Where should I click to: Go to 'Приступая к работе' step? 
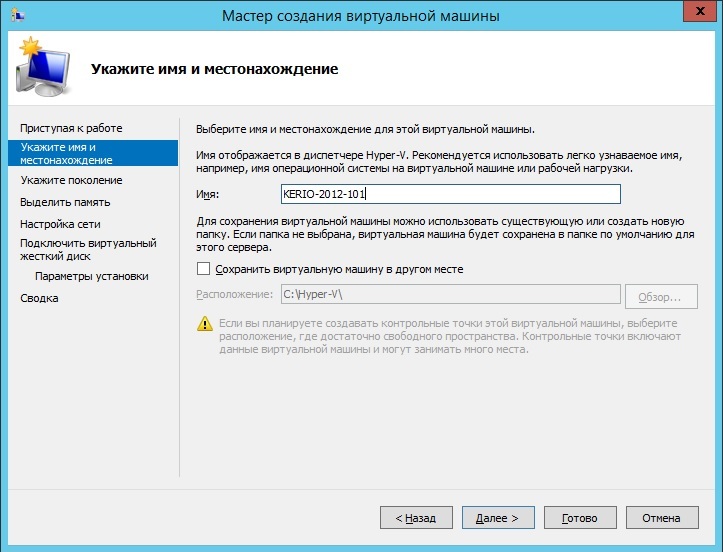point(71,128)
